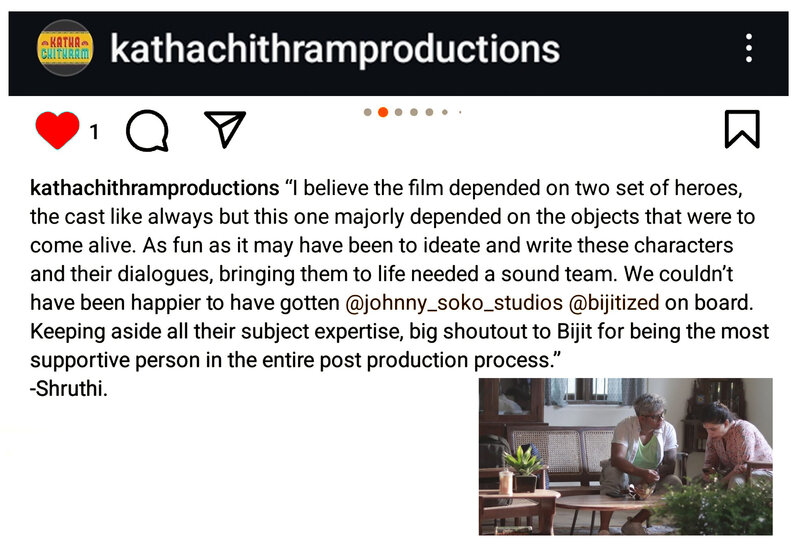800x553 pixels.
Task: Jump to first carousel dot
Action: pyautogui.click(x=367, y=112)
